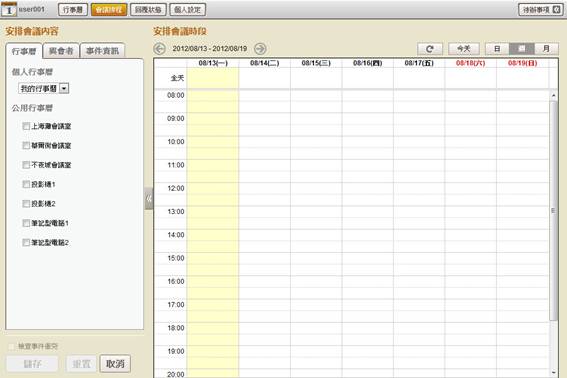Click the scrollbar down arrow of the time grid
The width and height of the screenshot is (567, 378).
click(553, 373)
